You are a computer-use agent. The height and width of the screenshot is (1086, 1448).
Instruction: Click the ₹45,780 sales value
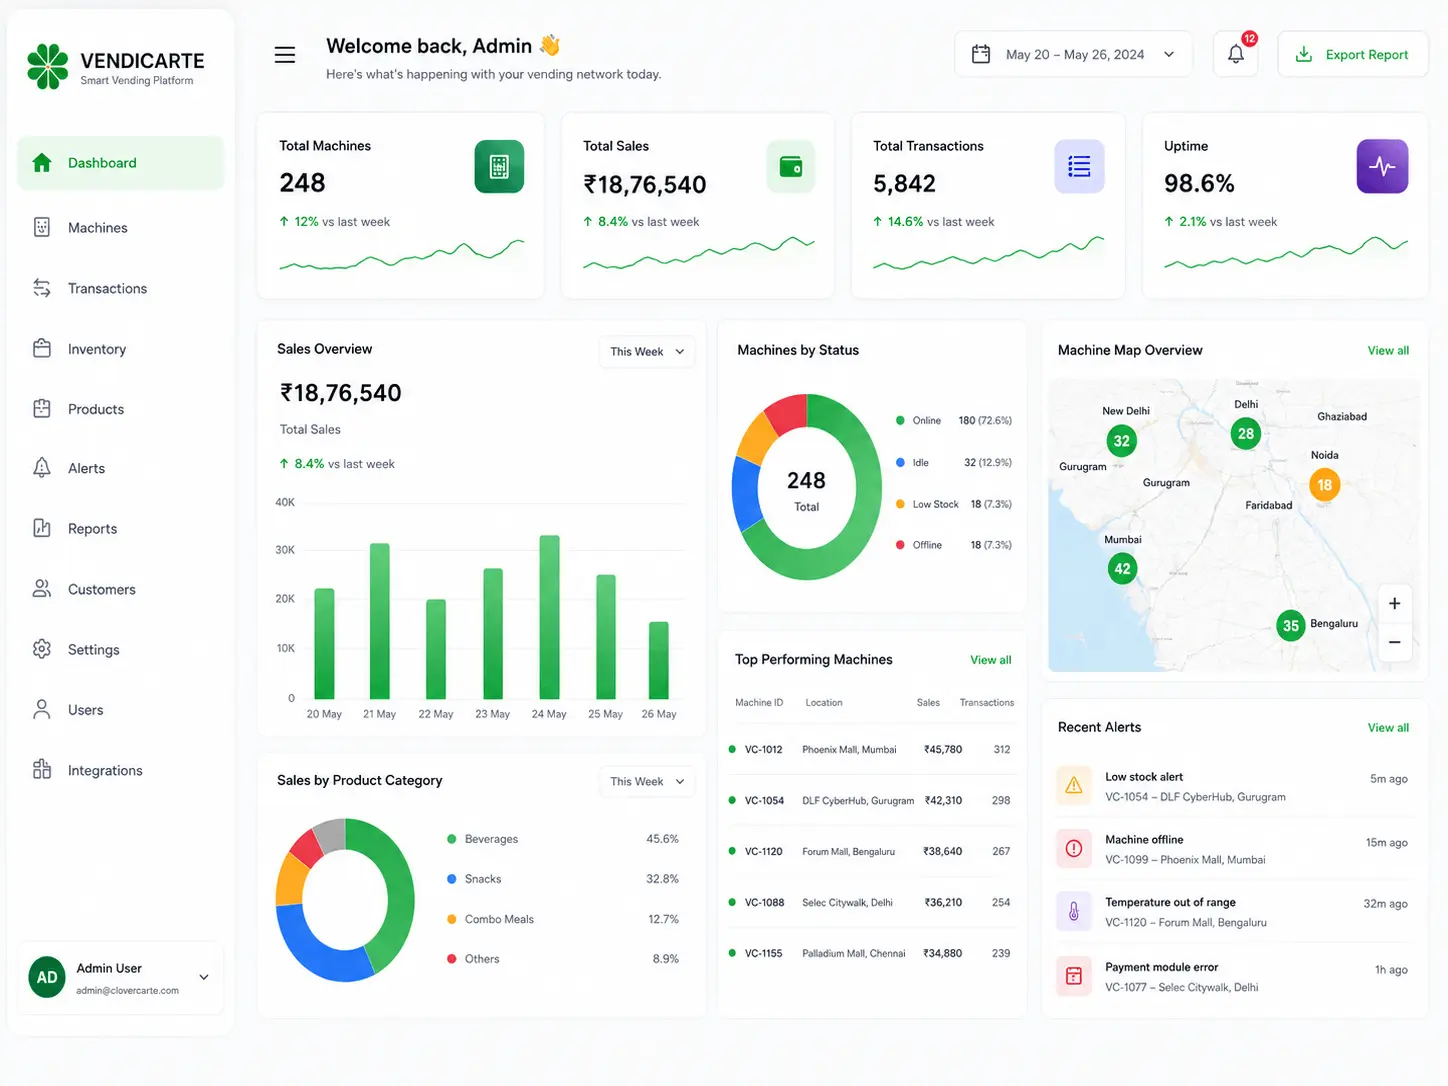[943, 749]
